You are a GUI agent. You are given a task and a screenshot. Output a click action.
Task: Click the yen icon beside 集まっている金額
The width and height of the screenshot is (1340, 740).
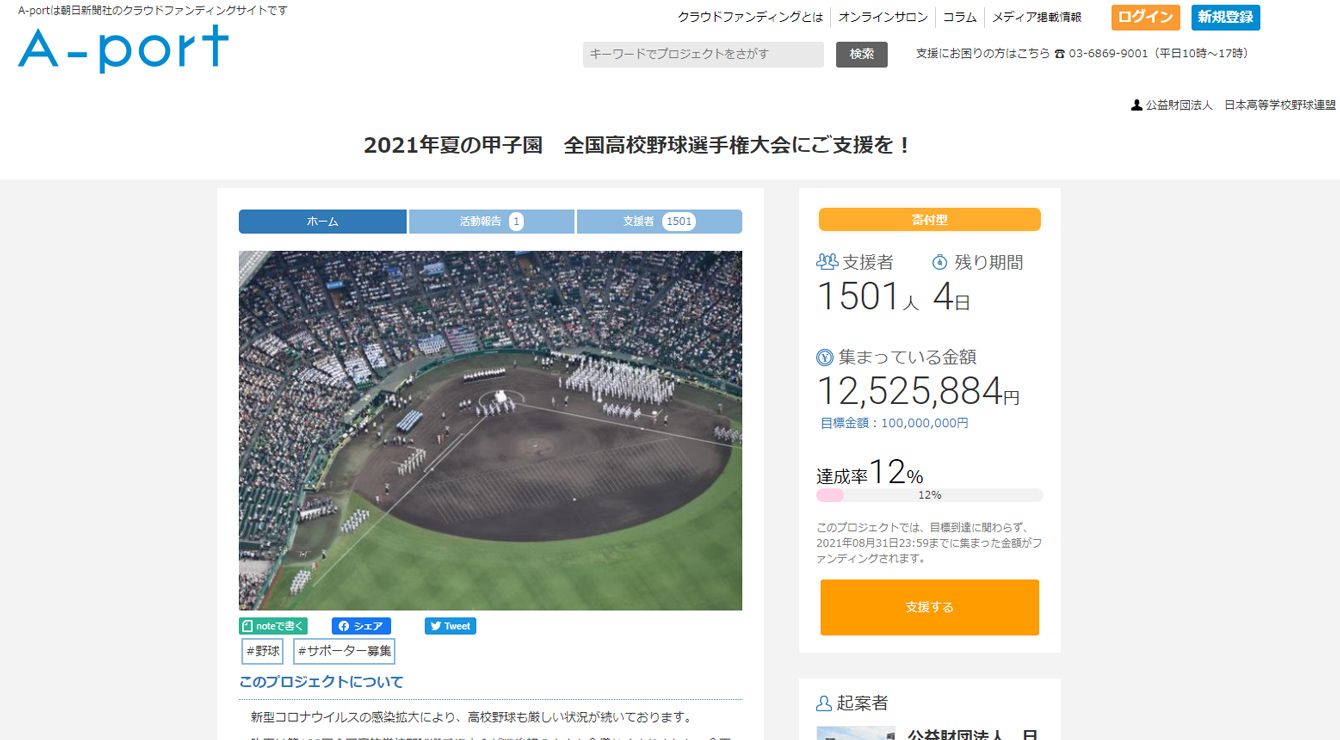click(825, 357)
